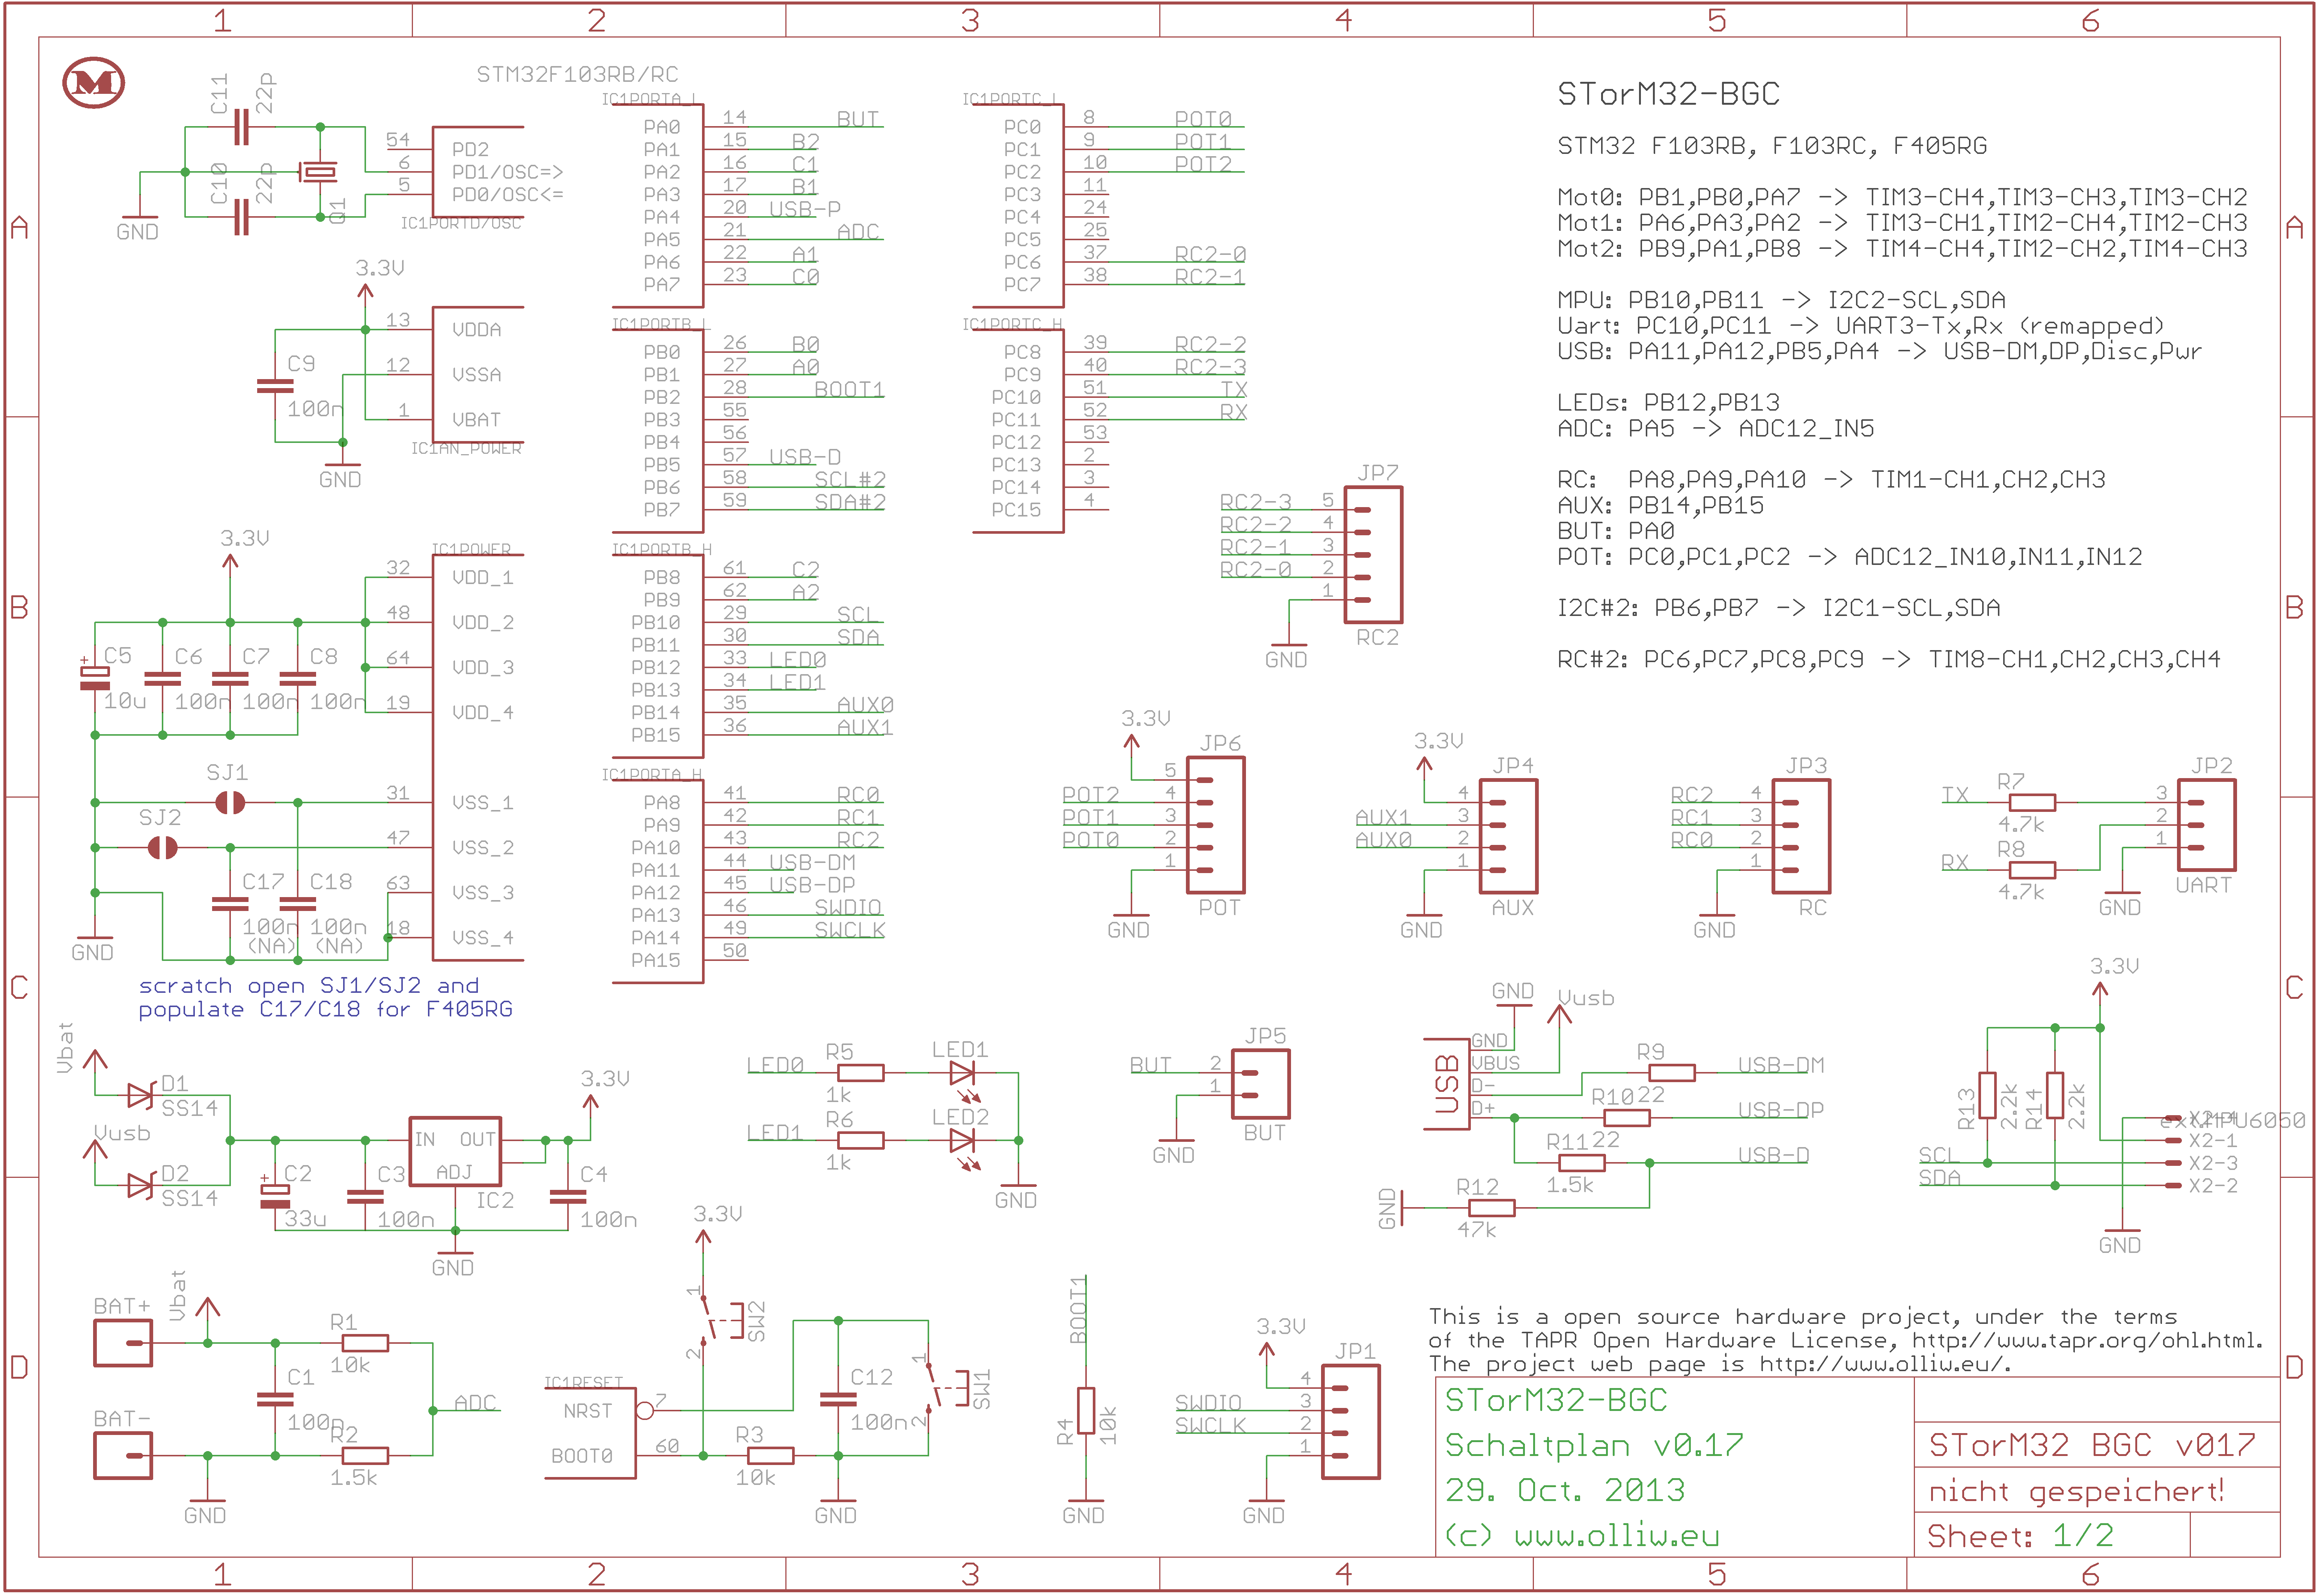The image size is (2317, 1596).
Task: Click the D1 SS14 diode symbol
Action: (x=140, y=1096)
